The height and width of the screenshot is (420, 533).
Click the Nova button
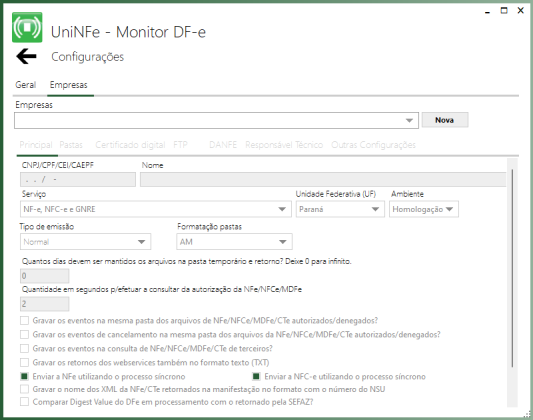click(445, 120)
